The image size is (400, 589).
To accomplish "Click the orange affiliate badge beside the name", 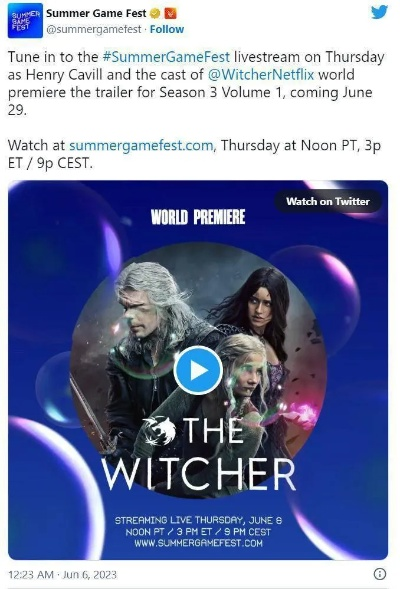I will (x=171, y=14).
